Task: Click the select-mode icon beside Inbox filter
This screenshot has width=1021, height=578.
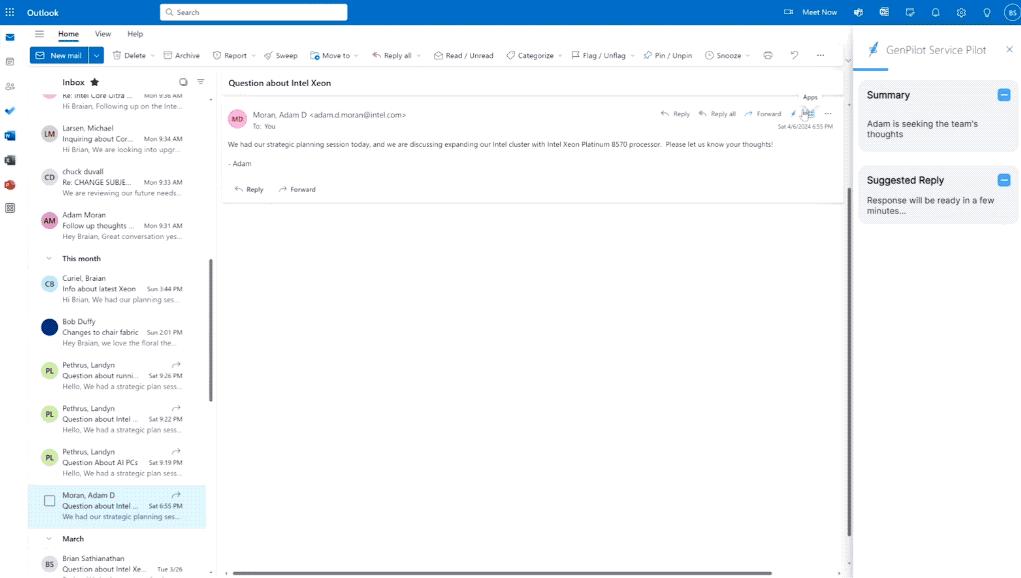Action: click(183, 82)
